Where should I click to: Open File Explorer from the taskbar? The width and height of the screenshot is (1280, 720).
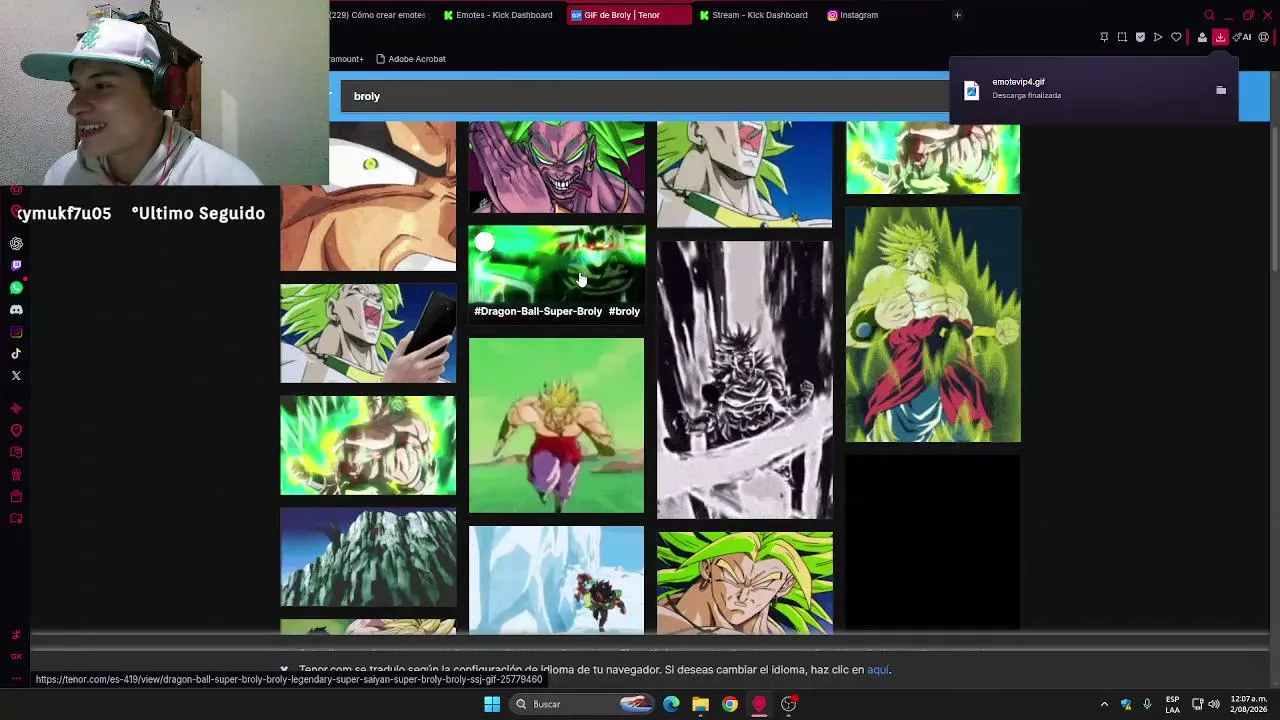(700, 704)
